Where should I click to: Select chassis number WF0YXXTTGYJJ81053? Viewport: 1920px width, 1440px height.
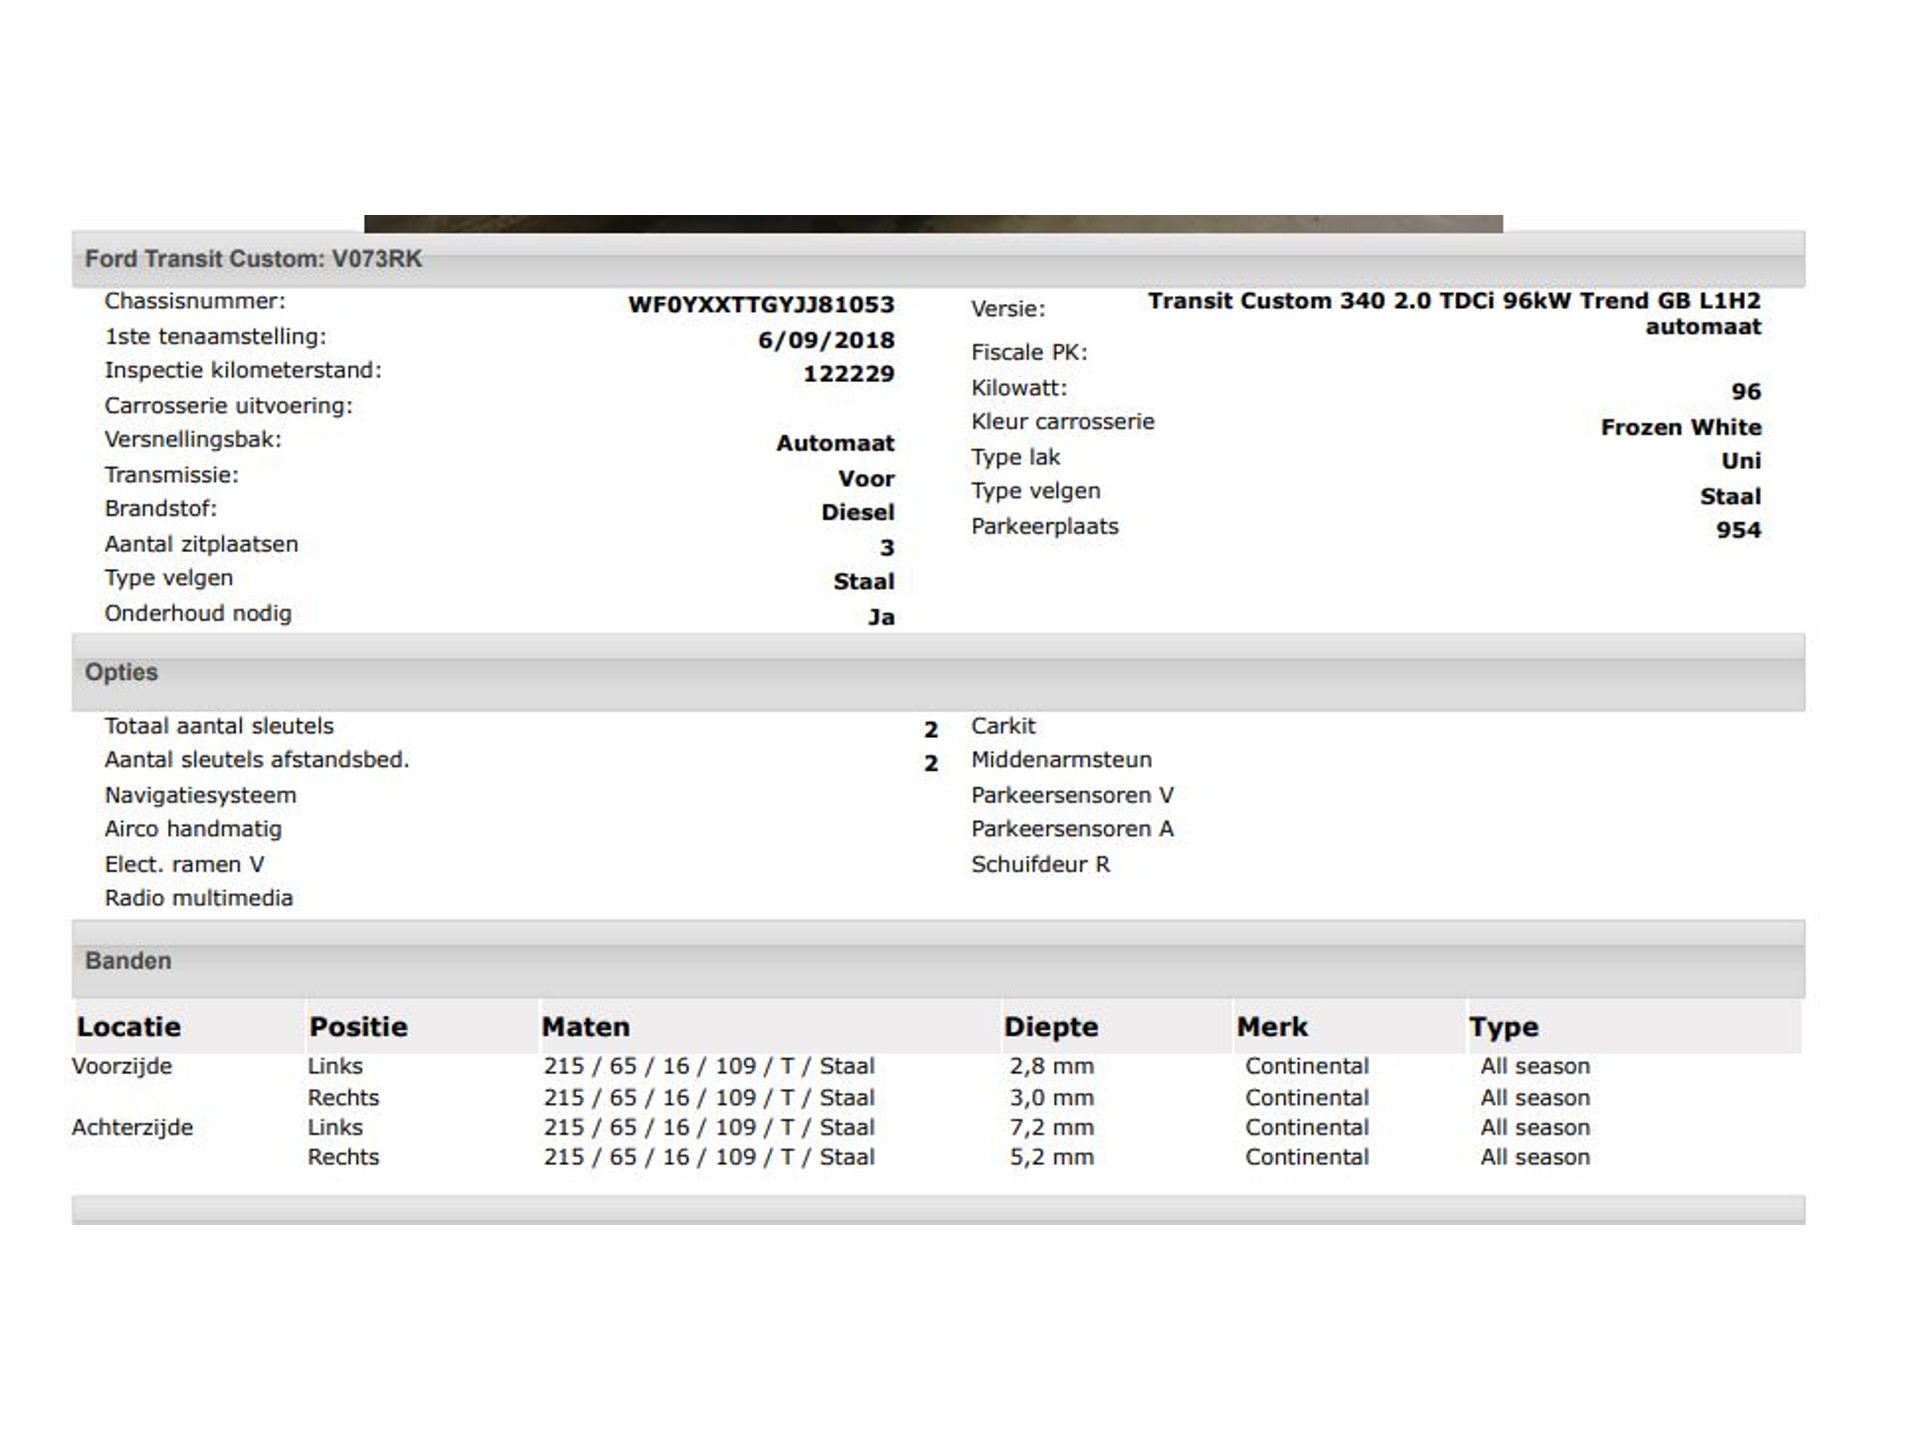(x=760, y=305)
